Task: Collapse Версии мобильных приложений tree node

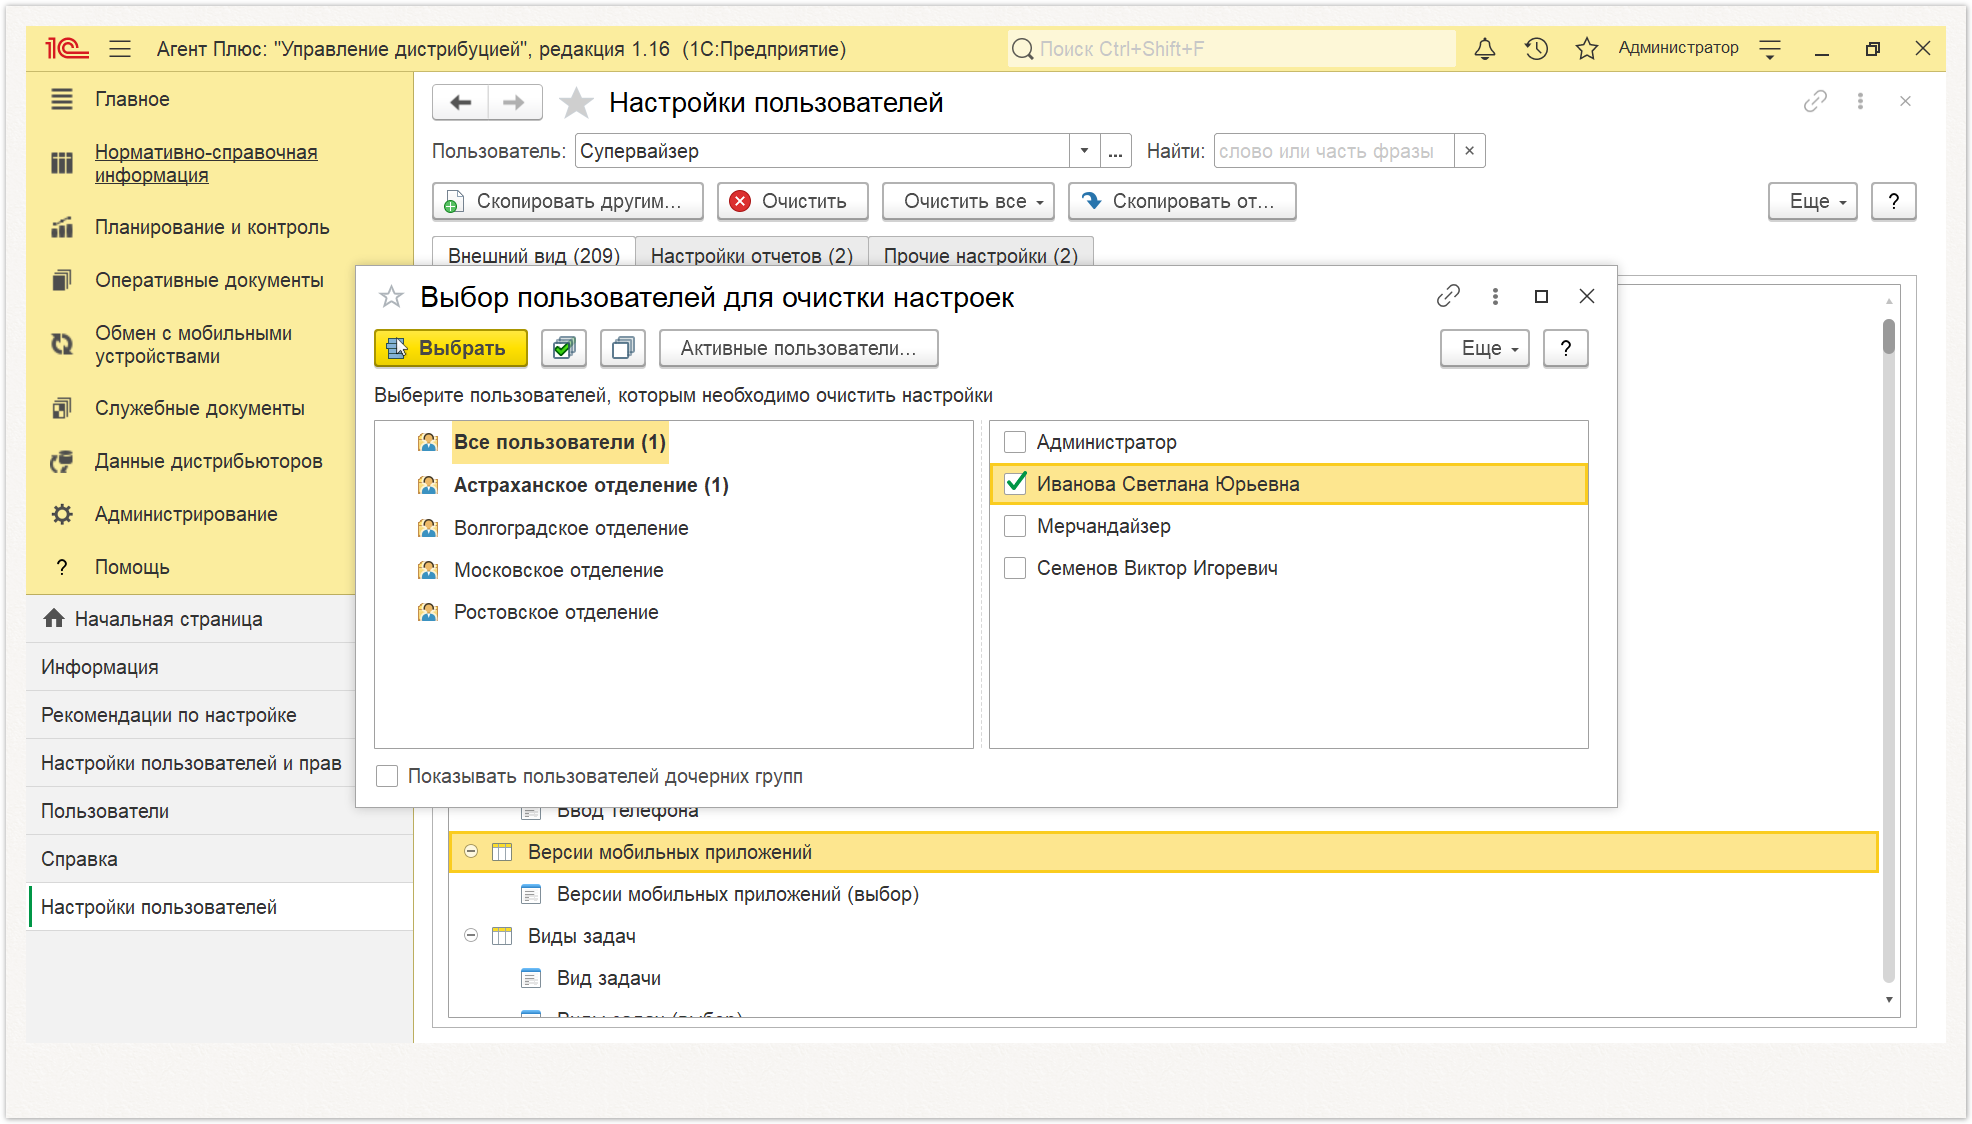Action: click(471, 852)
